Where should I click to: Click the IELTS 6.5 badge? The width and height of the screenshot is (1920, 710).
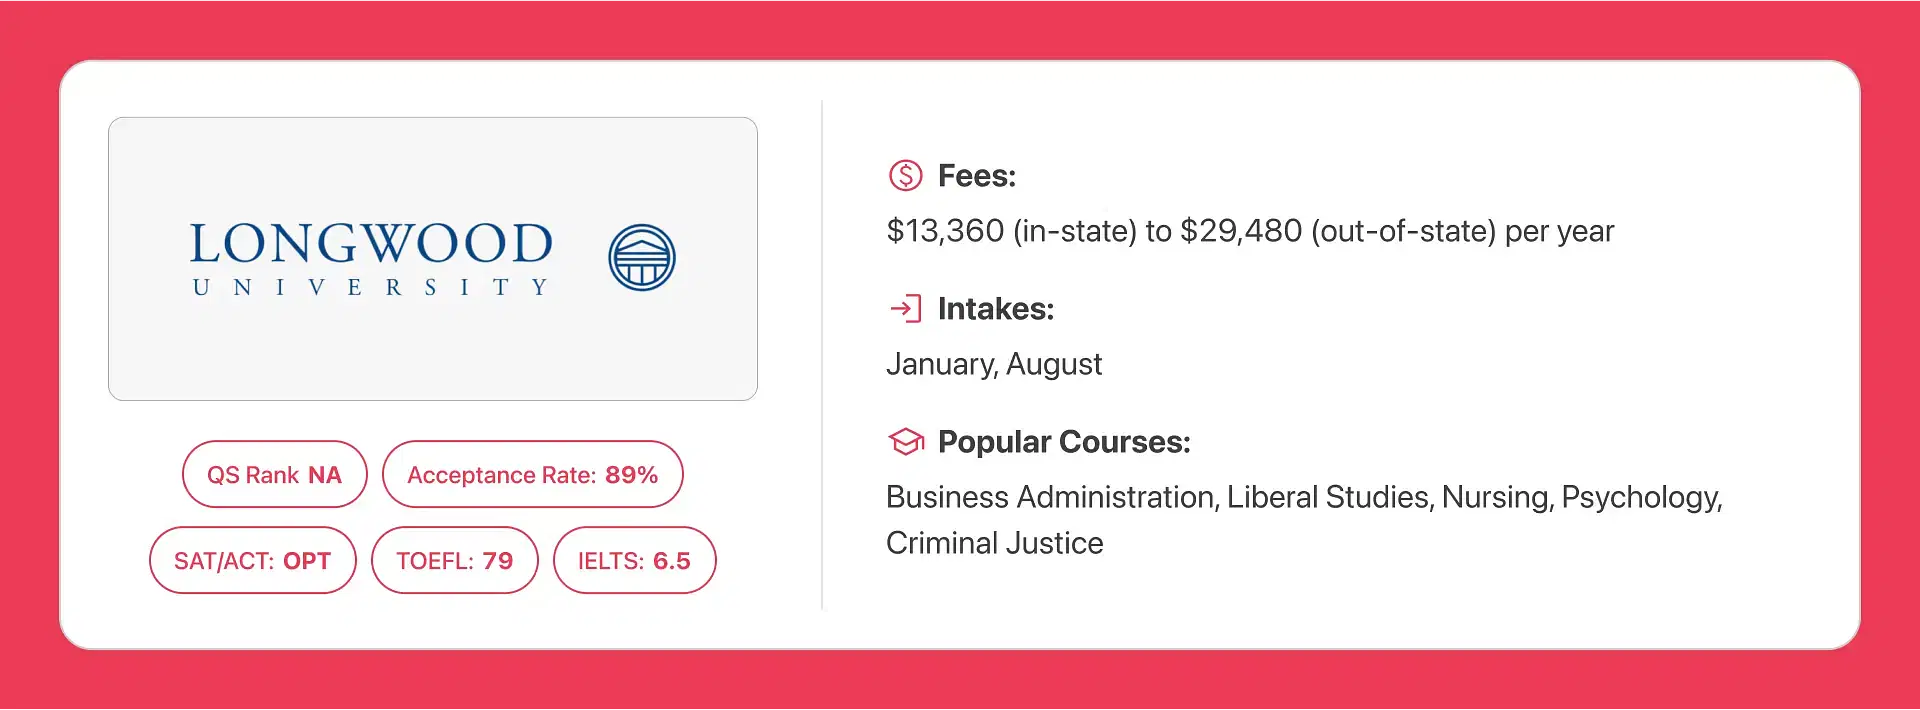pyautogui.click(x=635, y=560)
